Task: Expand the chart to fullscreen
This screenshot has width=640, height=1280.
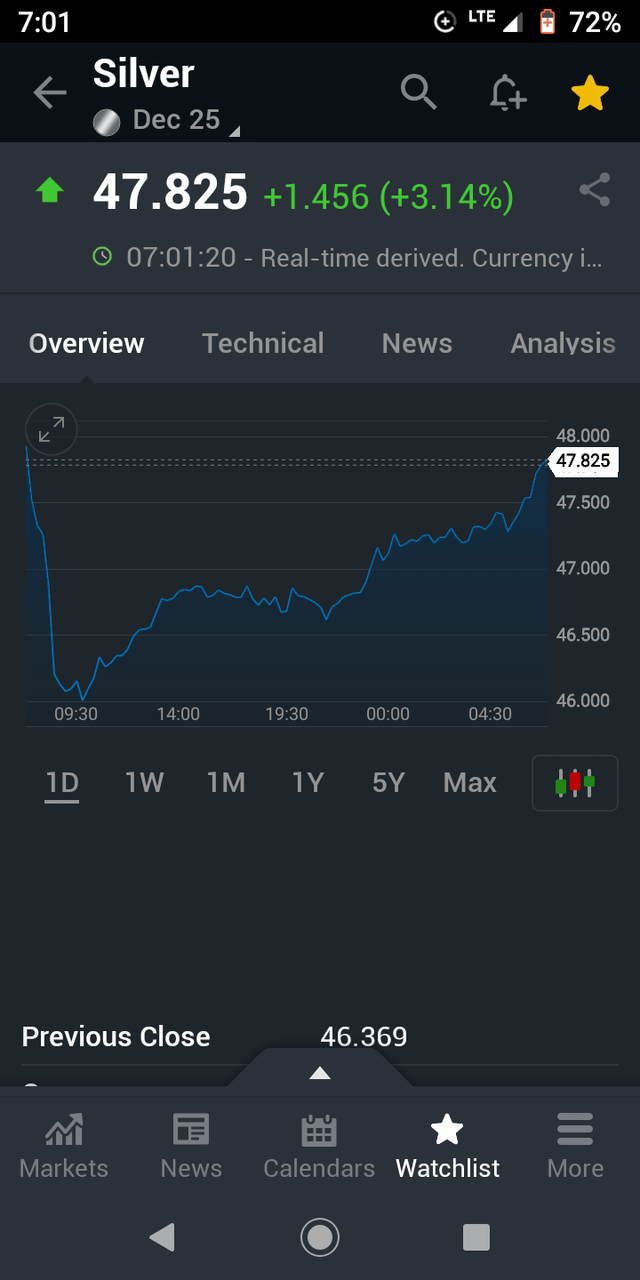Action: tap(50, 429)
